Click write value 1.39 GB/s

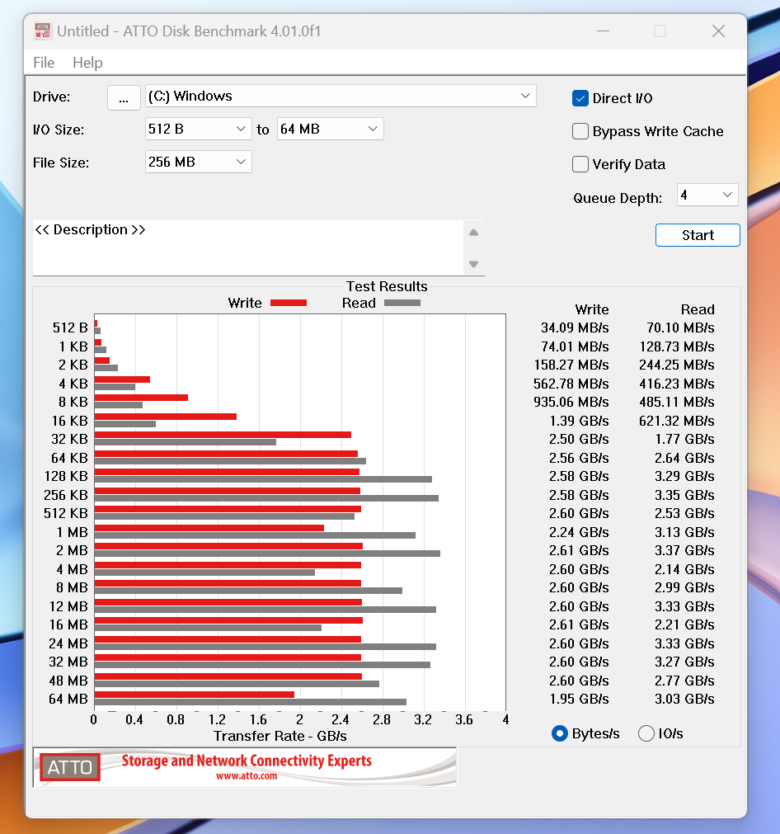[x=579, y=421]
